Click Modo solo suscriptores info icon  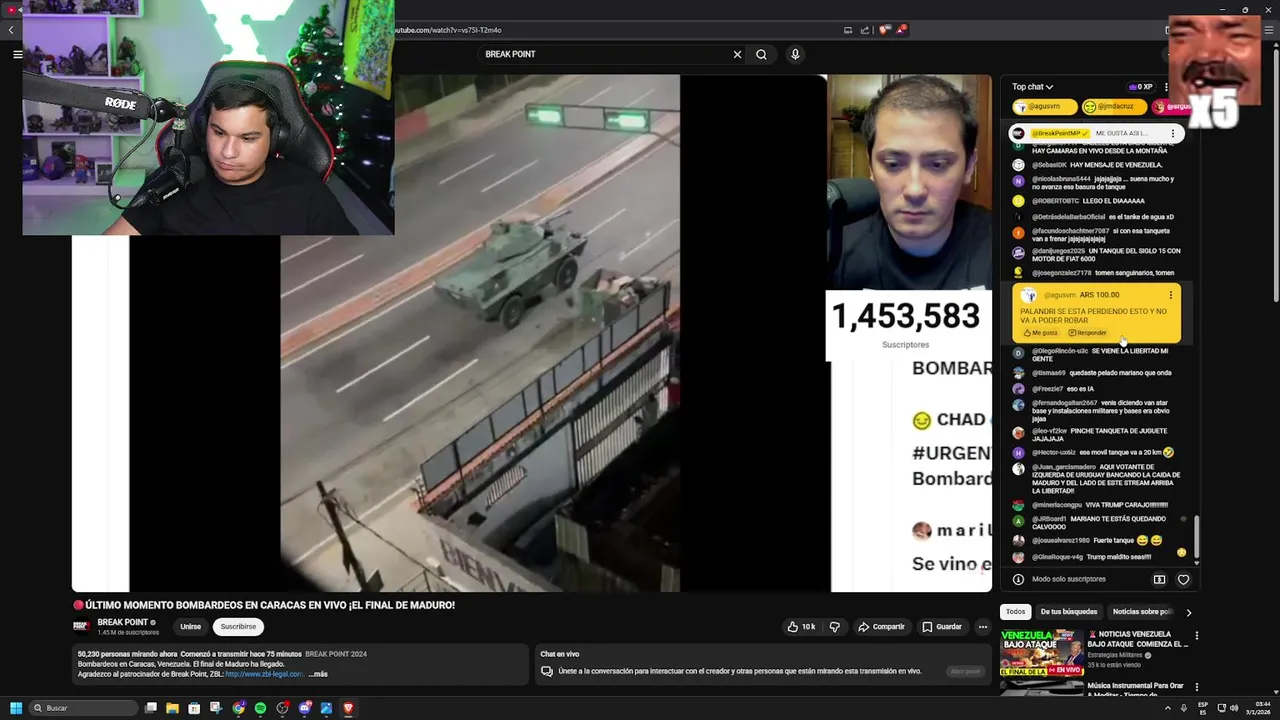click(x=1018, y=579)
